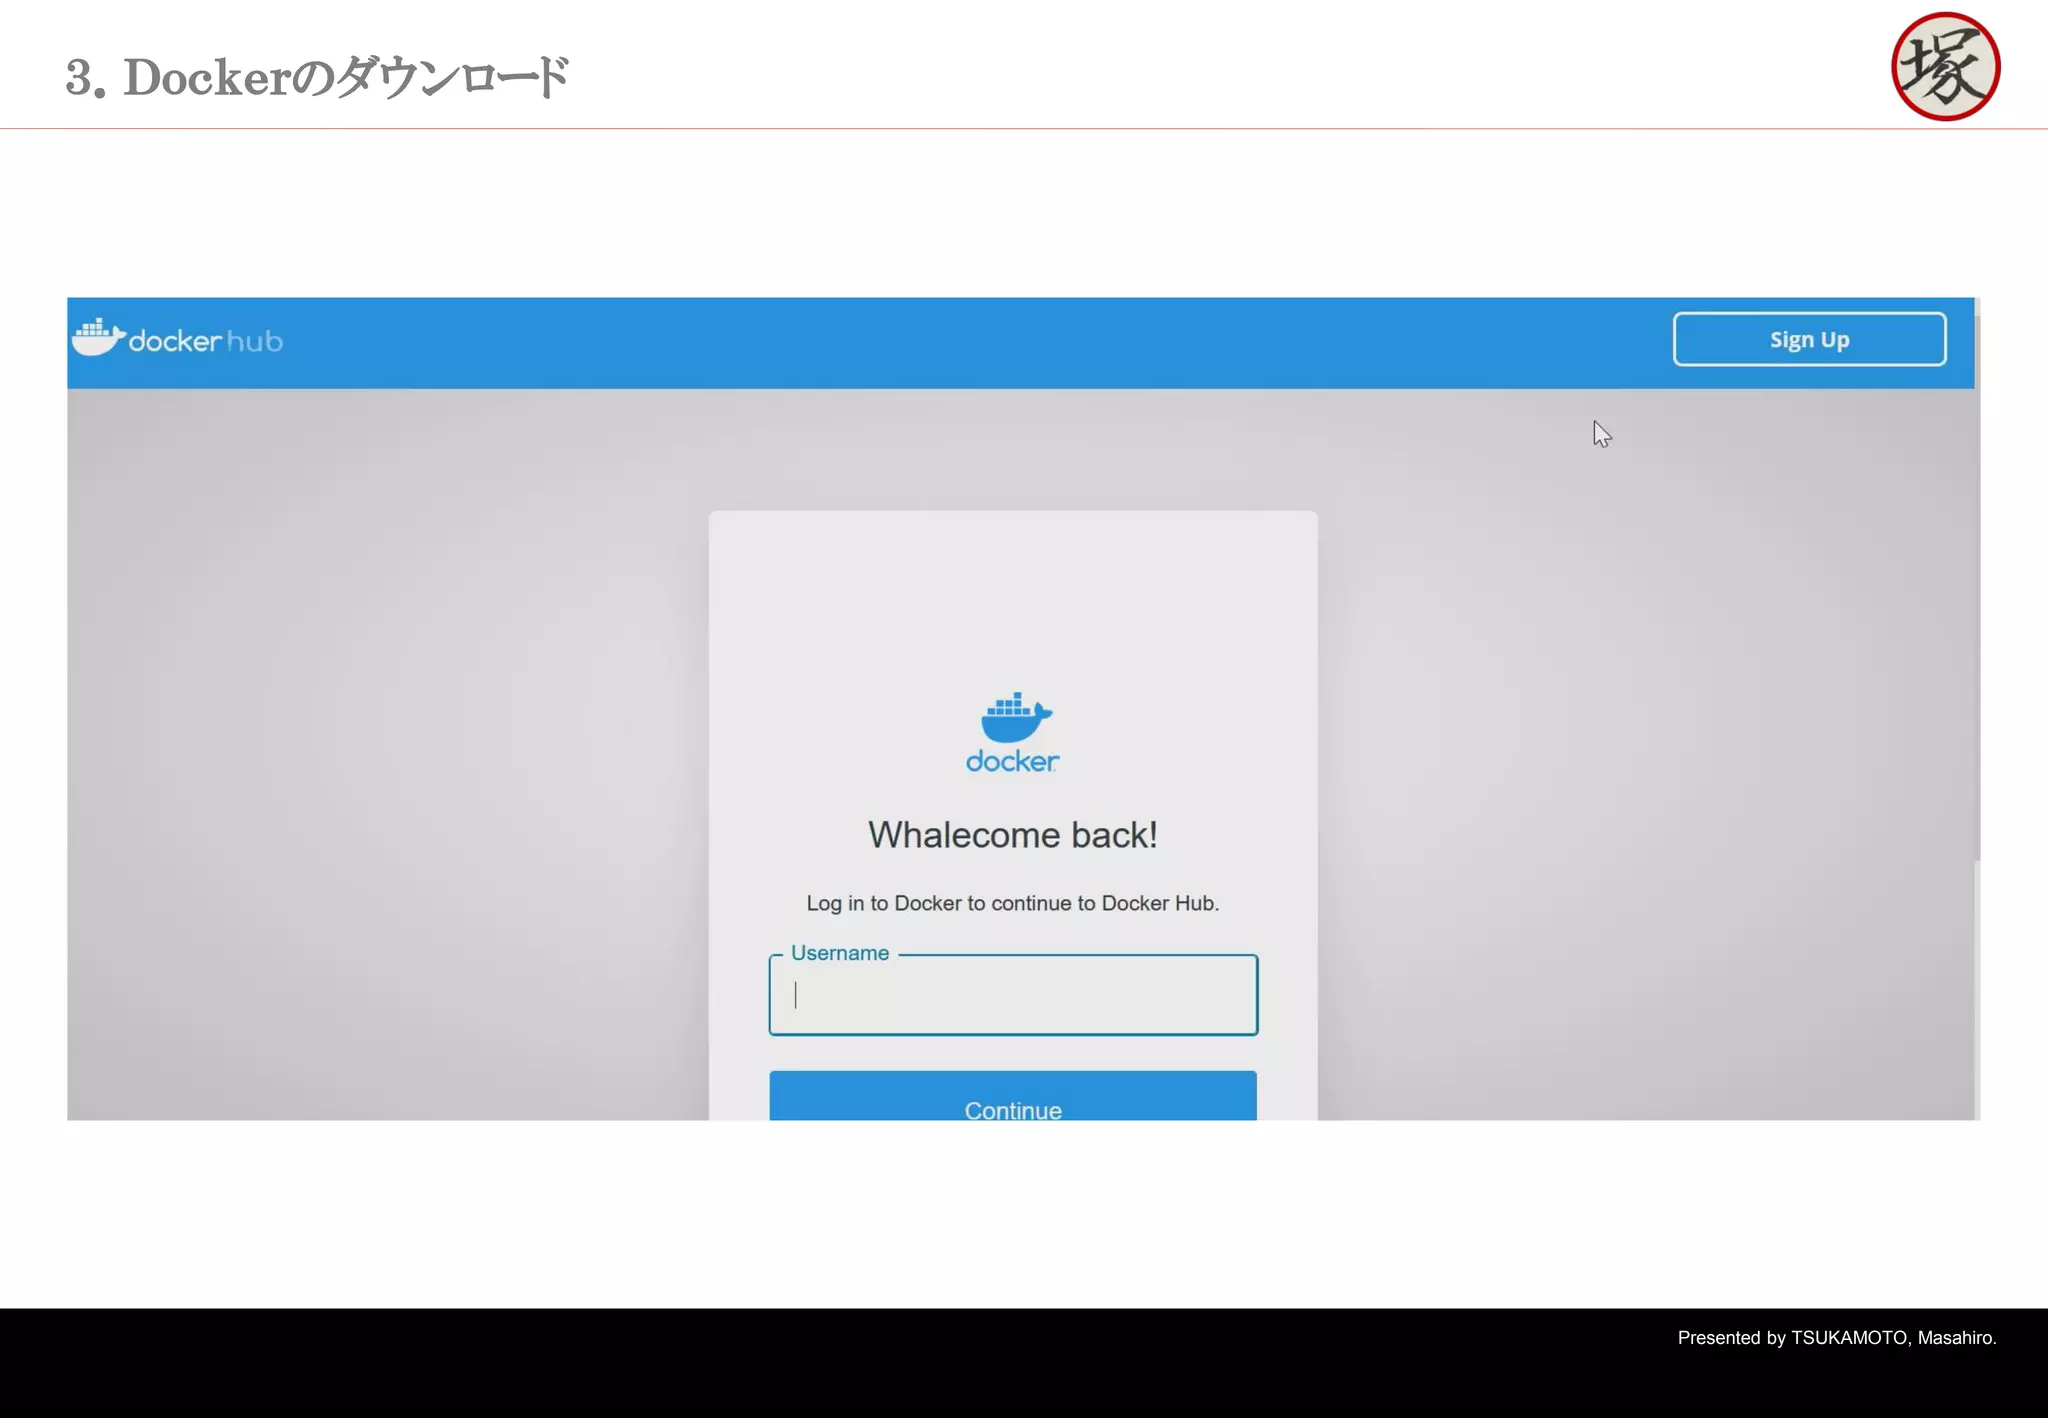Click the 'Whalecome back!' heading
Image resolution: width=2048 pixels, height=1418 pixels.
pyautogui.click(x=1013, y=835)
